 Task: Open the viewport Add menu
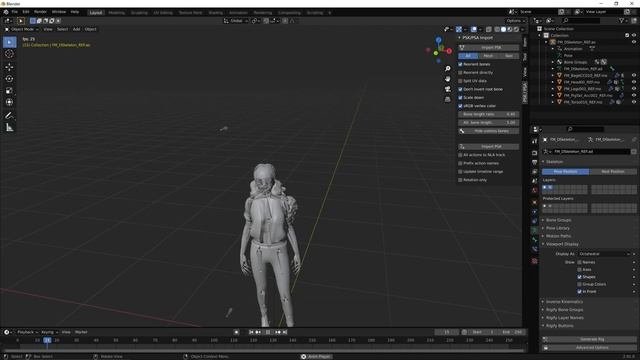click(x=76, y=29)
